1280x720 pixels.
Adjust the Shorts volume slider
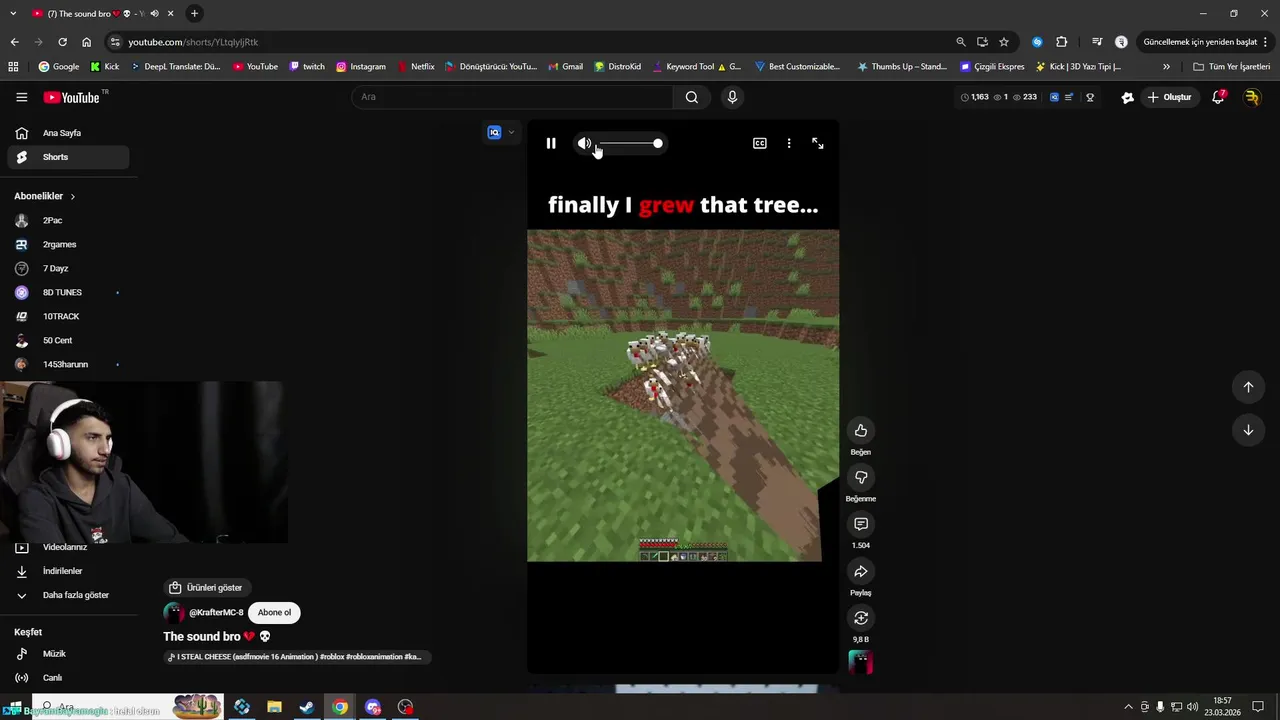pyautogui.click(x=630, y=143)
